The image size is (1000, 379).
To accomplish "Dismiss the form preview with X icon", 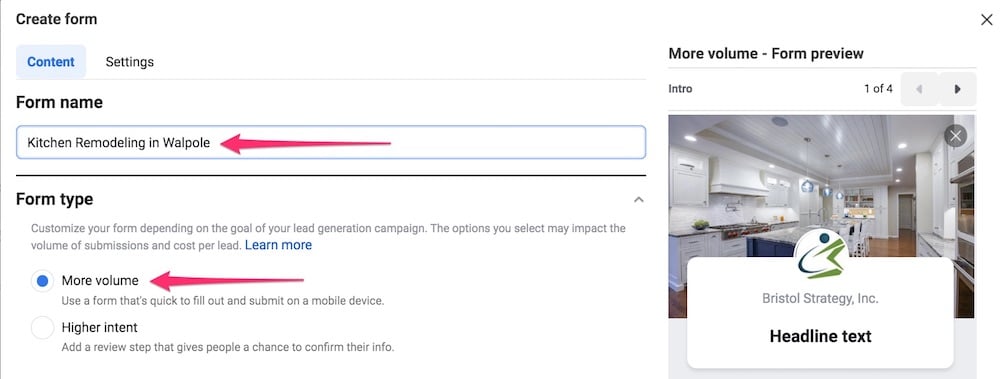I will pyautogui.click(x=955, y=136).
